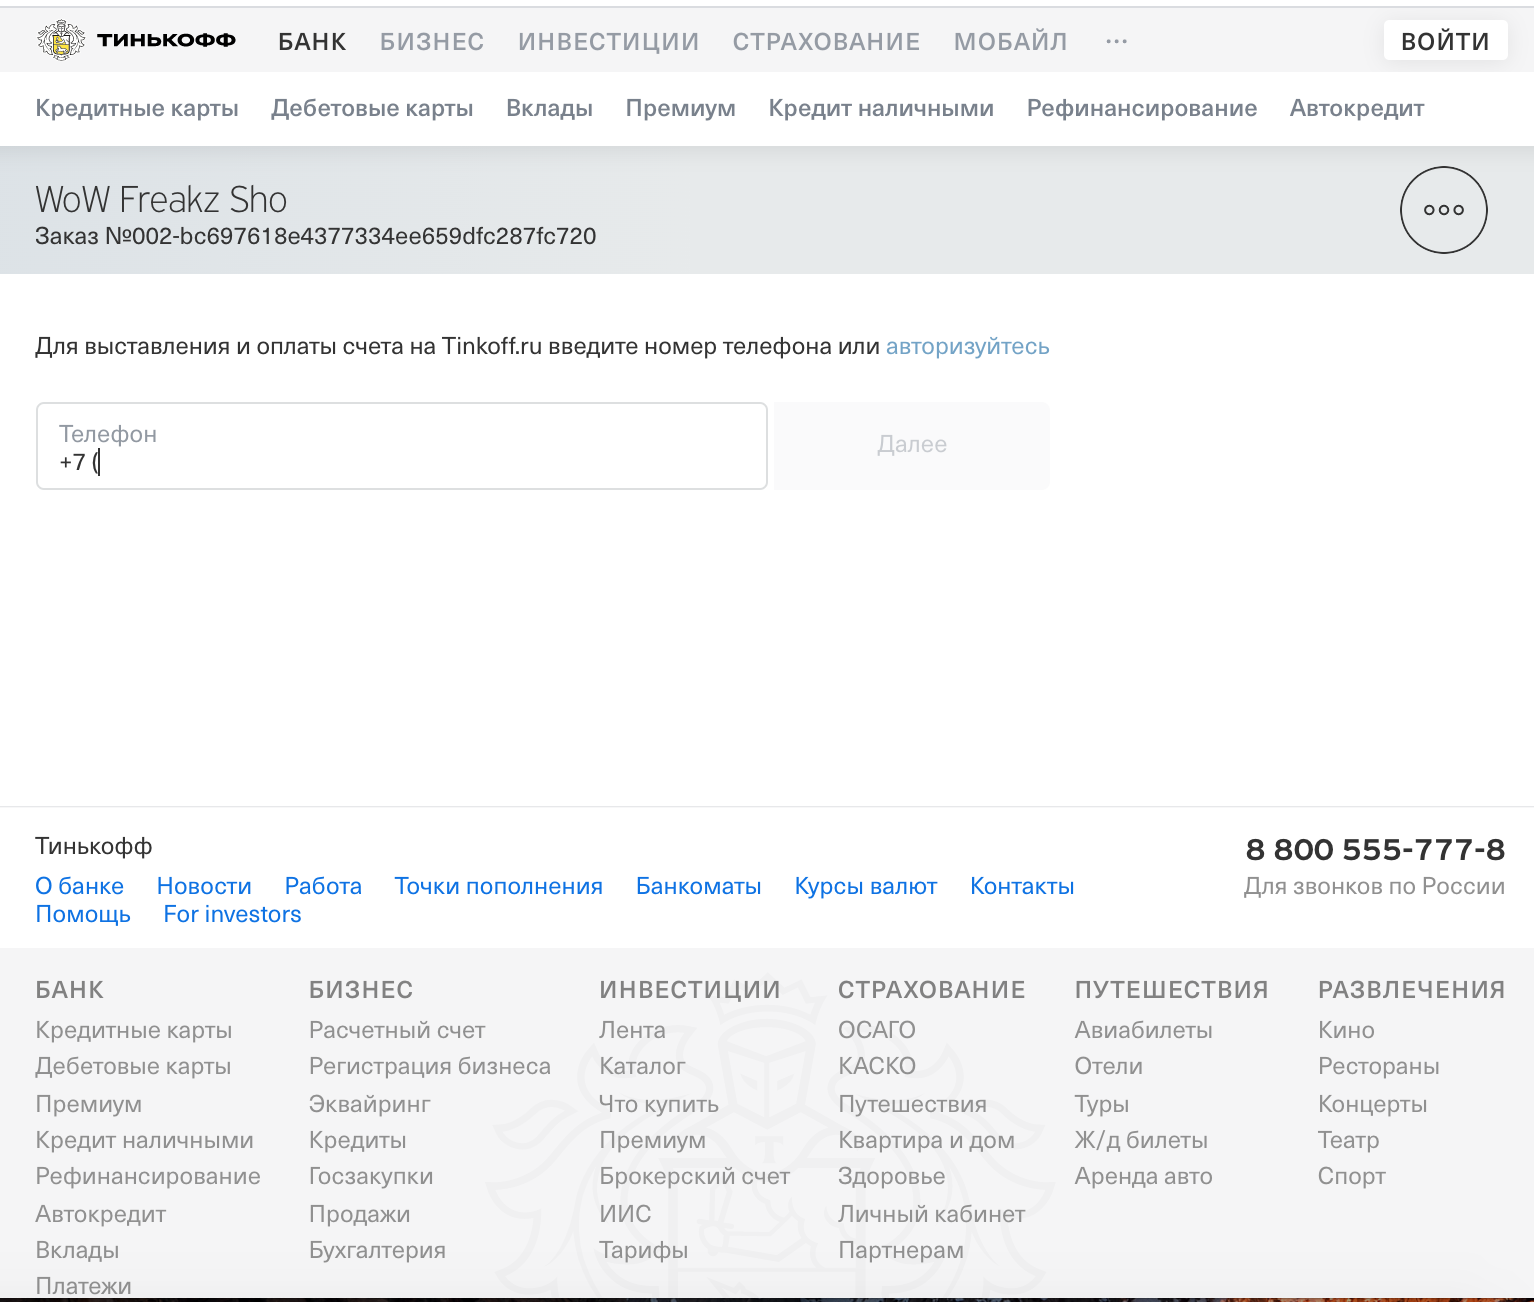Open Автокредит in submenu bar
The image size is (1534, 1302).
[1357, 108]
